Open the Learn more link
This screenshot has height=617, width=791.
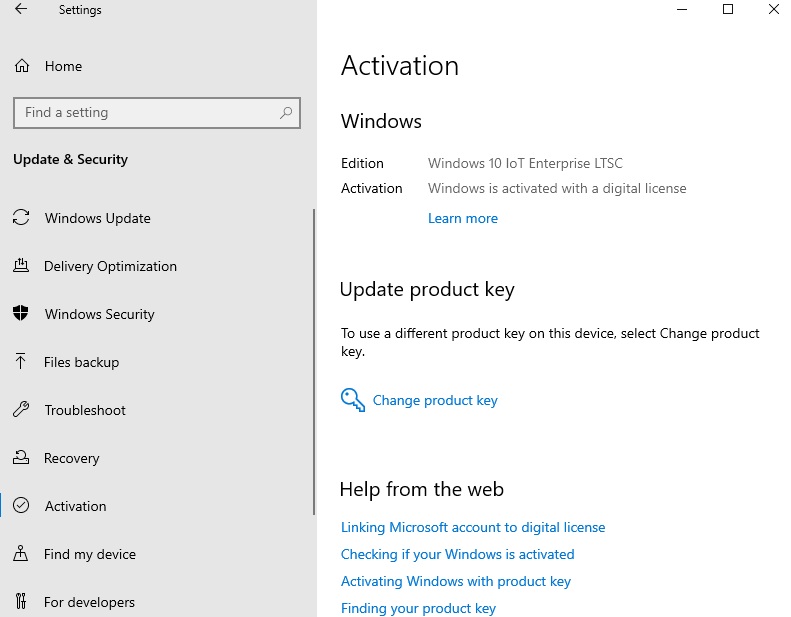pyautogui.click(x=463, y=218)
